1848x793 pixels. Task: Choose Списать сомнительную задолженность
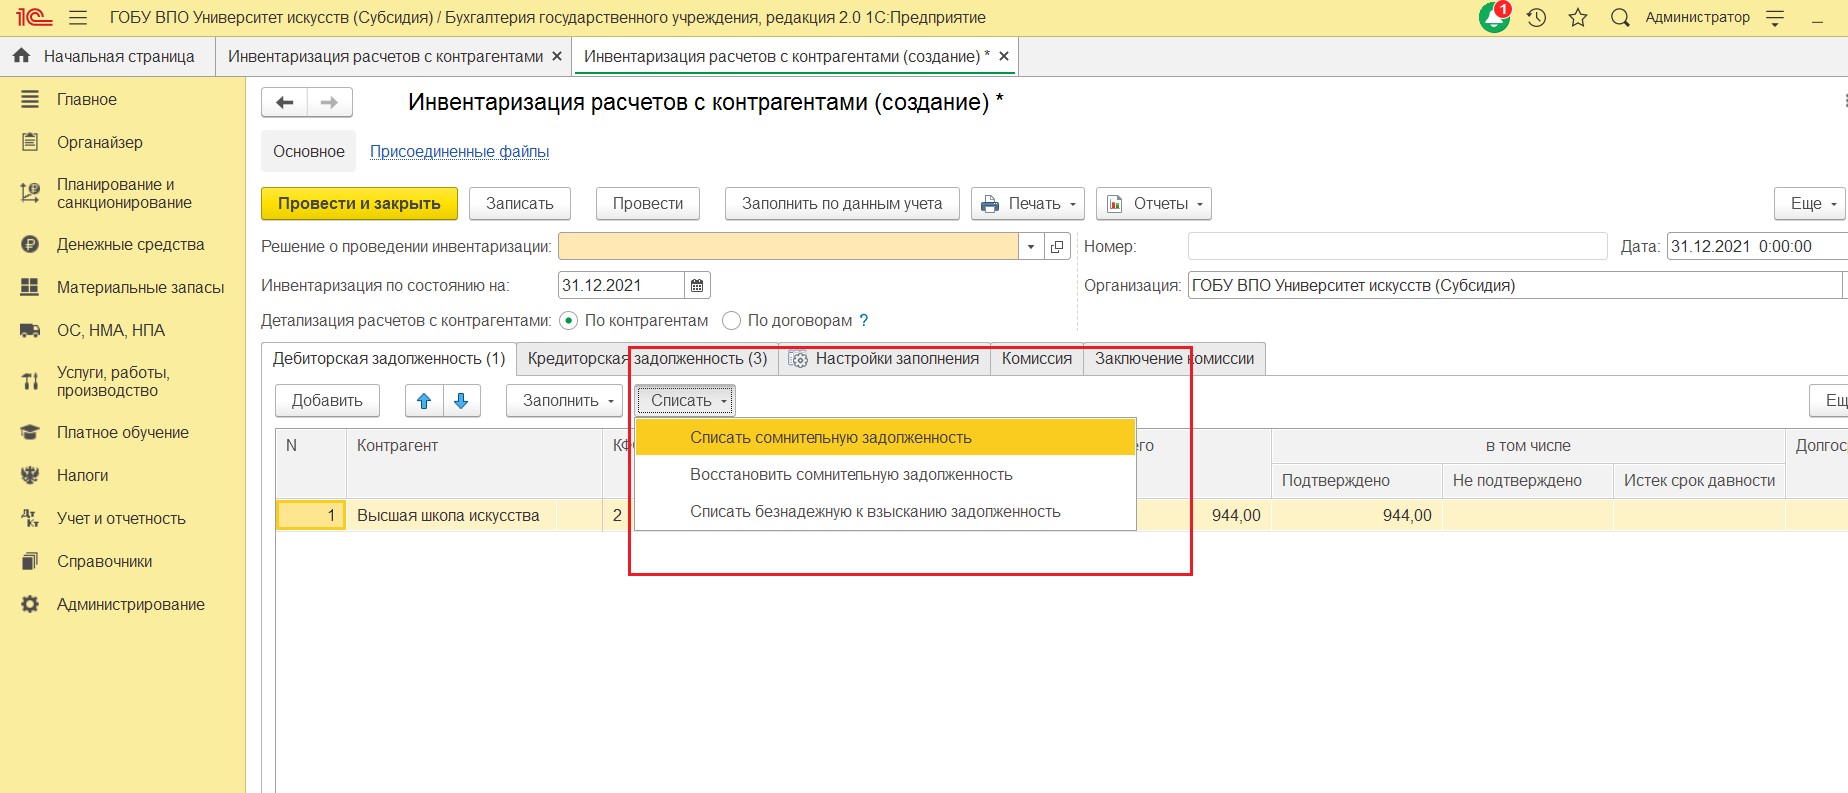886,438
